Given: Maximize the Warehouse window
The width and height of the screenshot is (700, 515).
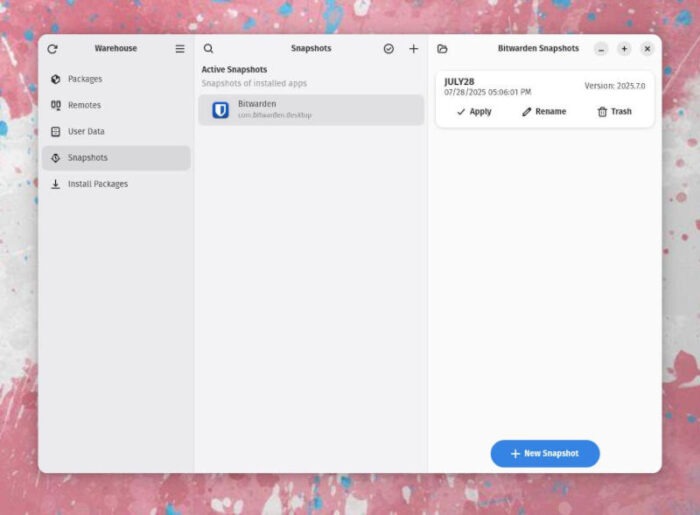Looking at the screenshot, I should coord(624,49).
